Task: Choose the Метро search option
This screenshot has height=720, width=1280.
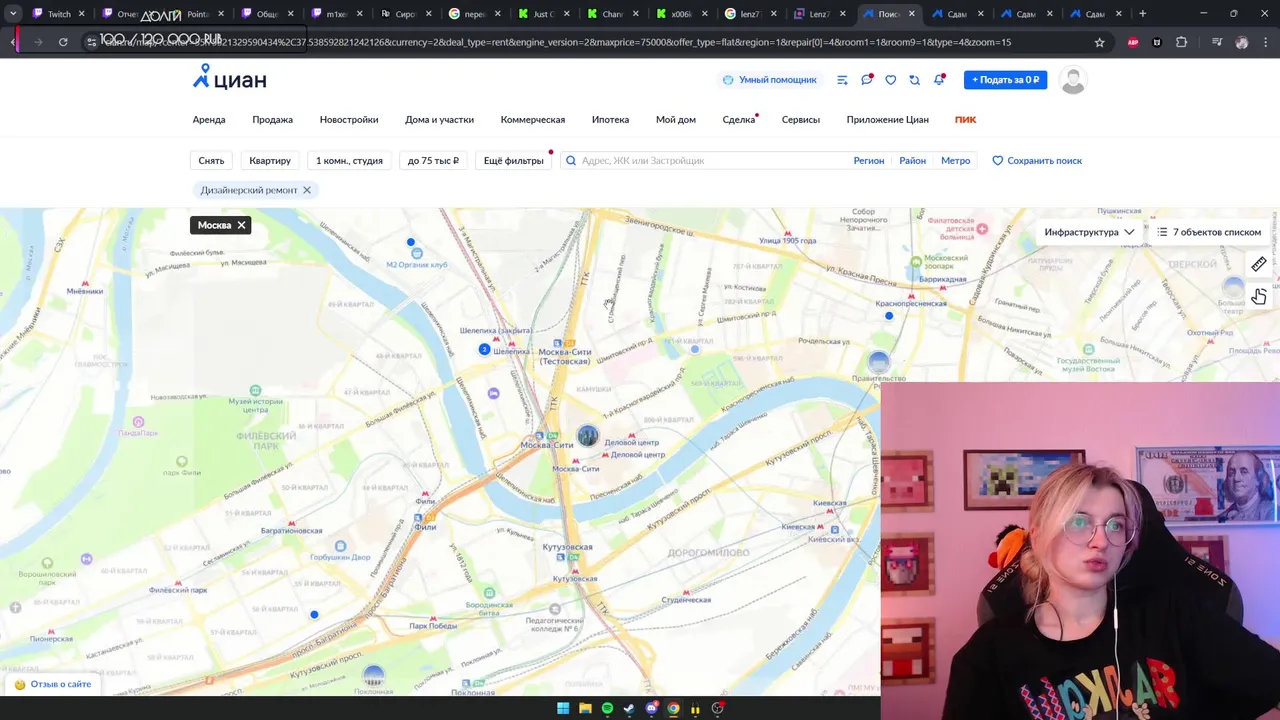Action: coord(955,160)
